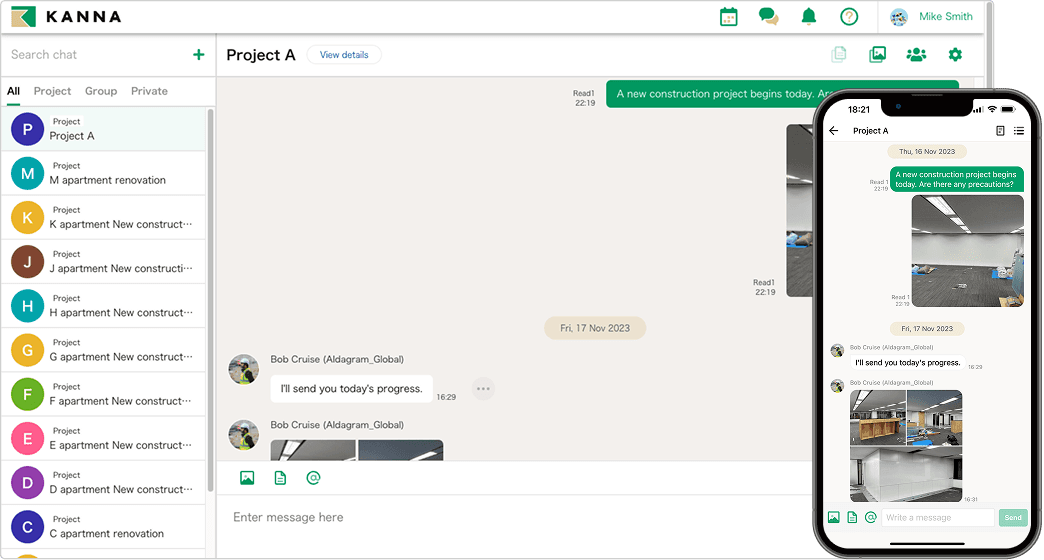Switch to the Private tab
The width and height of the screenshot is (1044, 560).
tap(149, 91)
